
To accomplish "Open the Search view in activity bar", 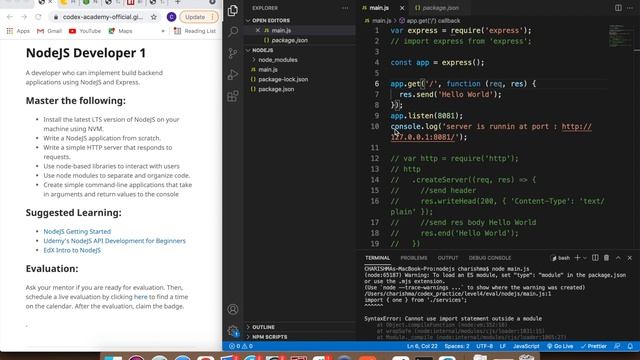I will point(233,31).
